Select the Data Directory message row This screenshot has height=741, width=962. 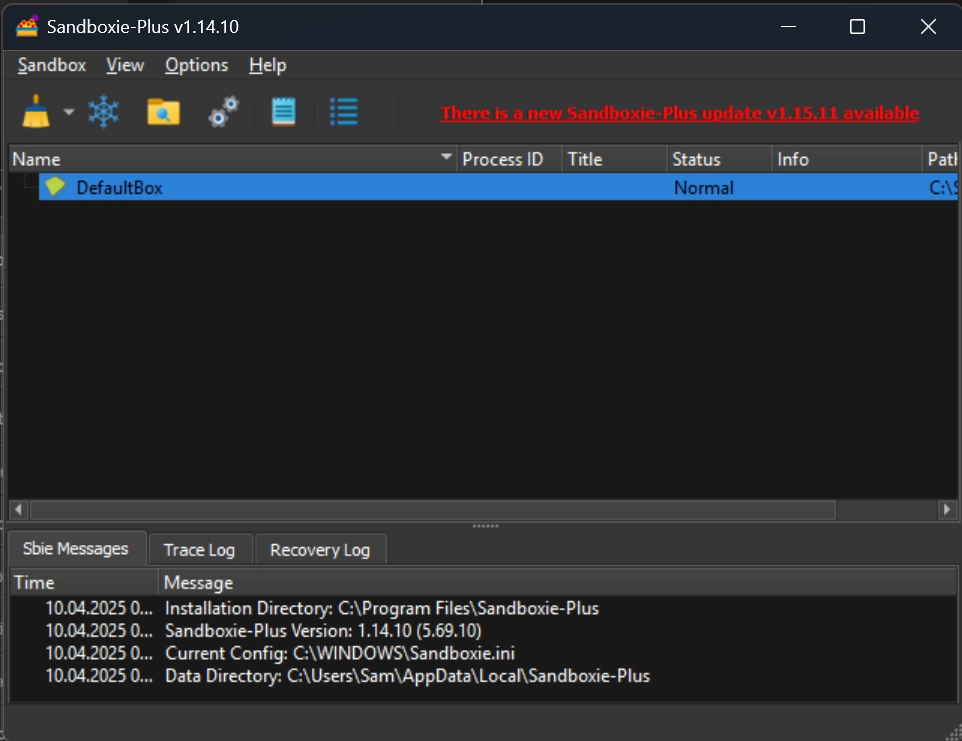pos(483,676)
